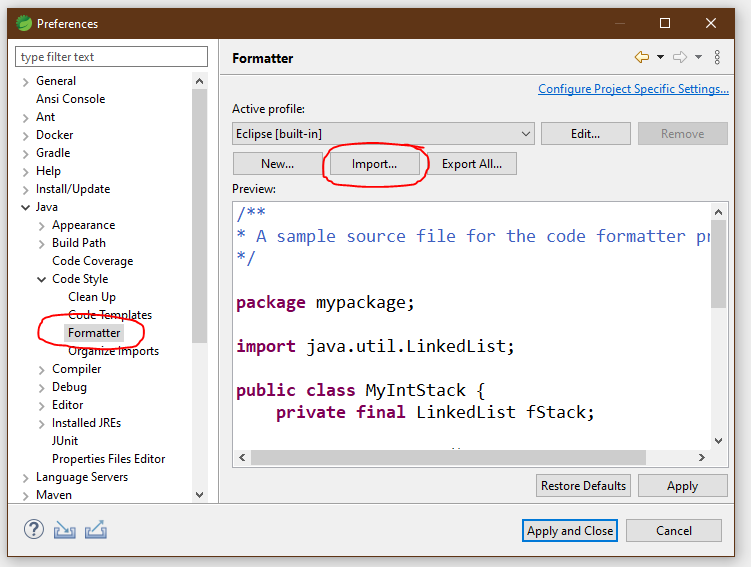
Task: Click 'public class MyIntStack {' preview line
Action: pos(361,390)
